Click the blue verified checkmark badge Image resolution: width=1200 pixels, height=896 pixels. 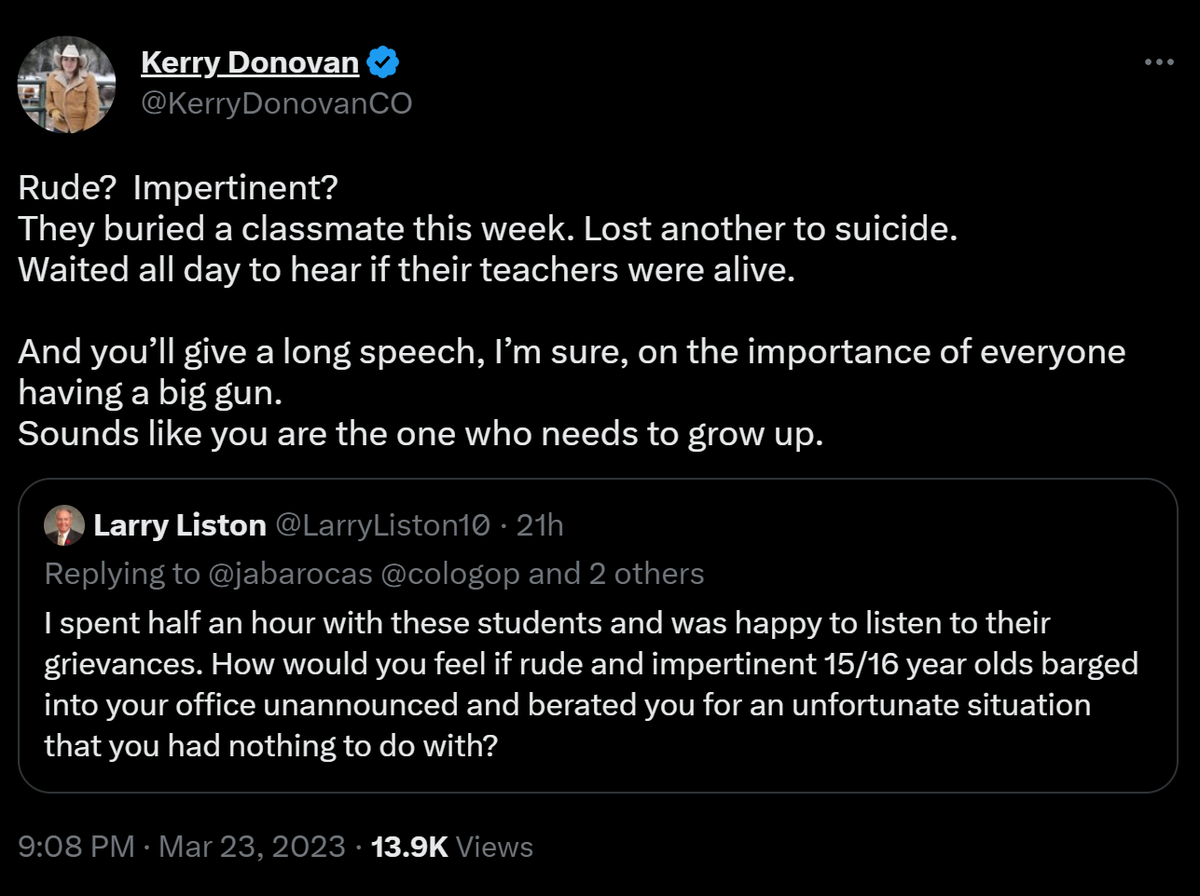point(384,64)
